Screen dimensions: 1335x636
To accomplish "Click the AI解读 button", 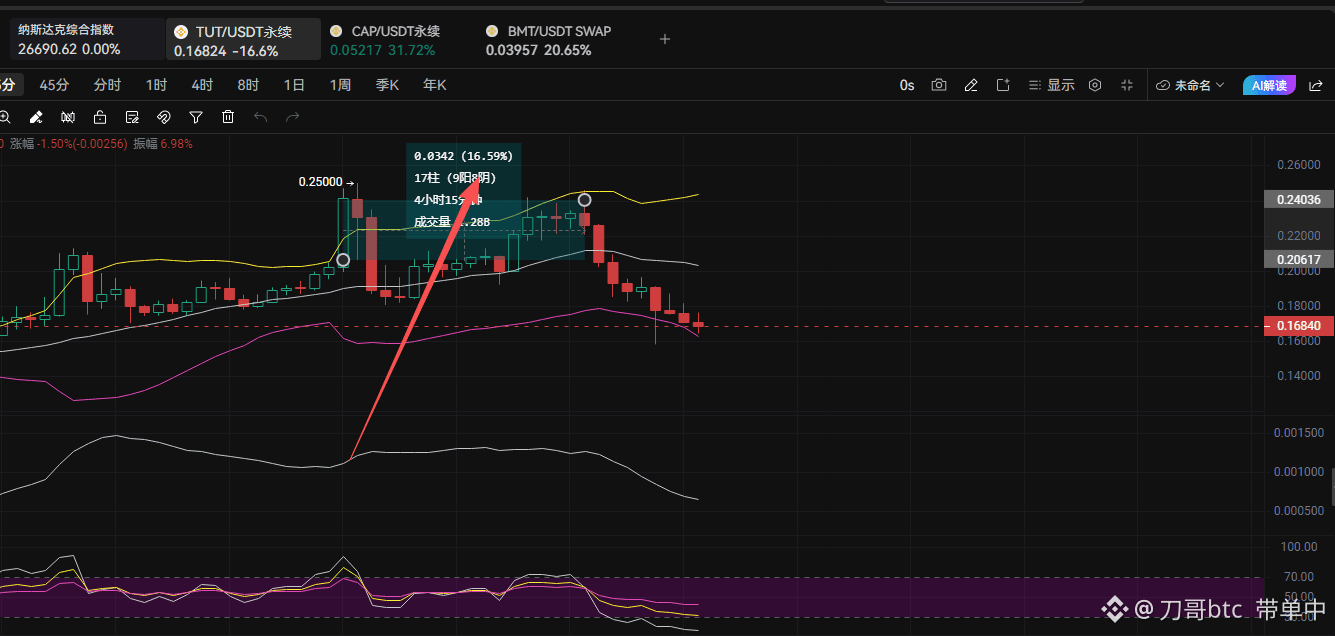I will (1269, 85).
